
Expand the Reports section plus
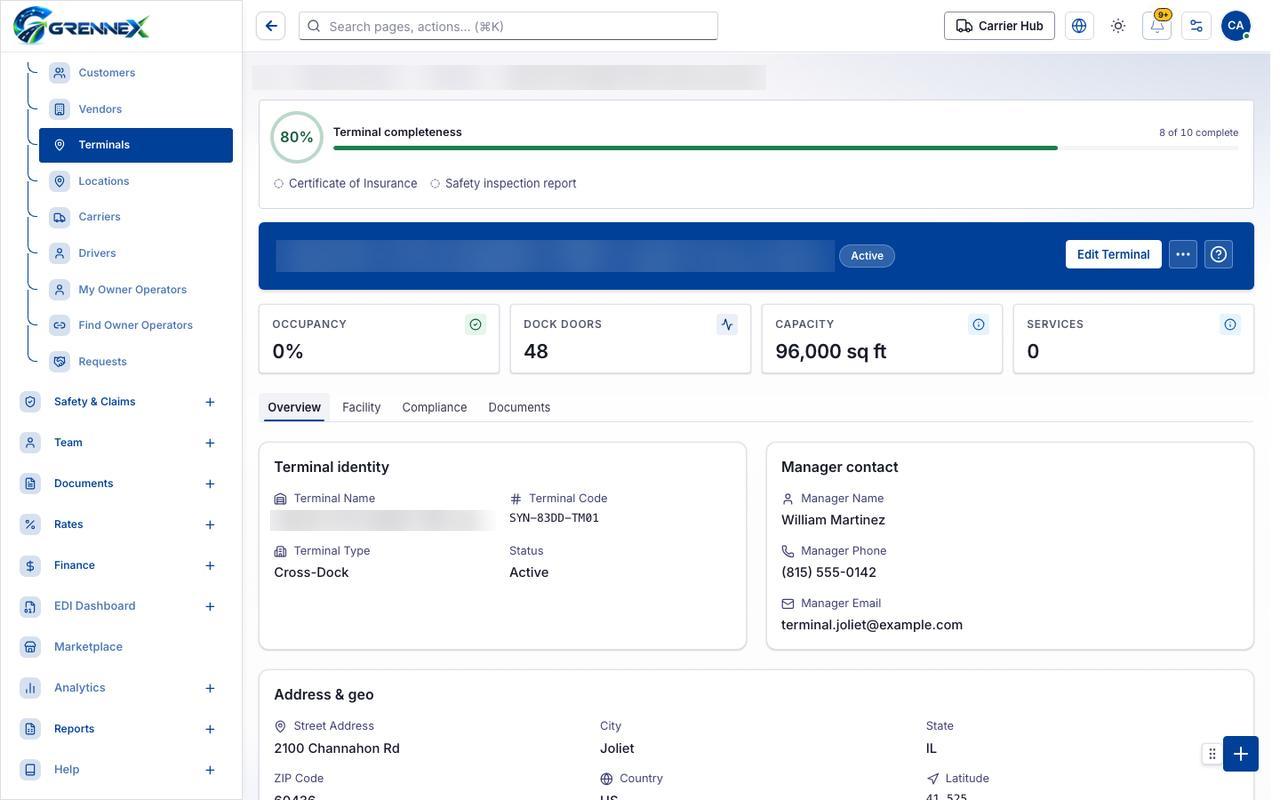(210, 729)
